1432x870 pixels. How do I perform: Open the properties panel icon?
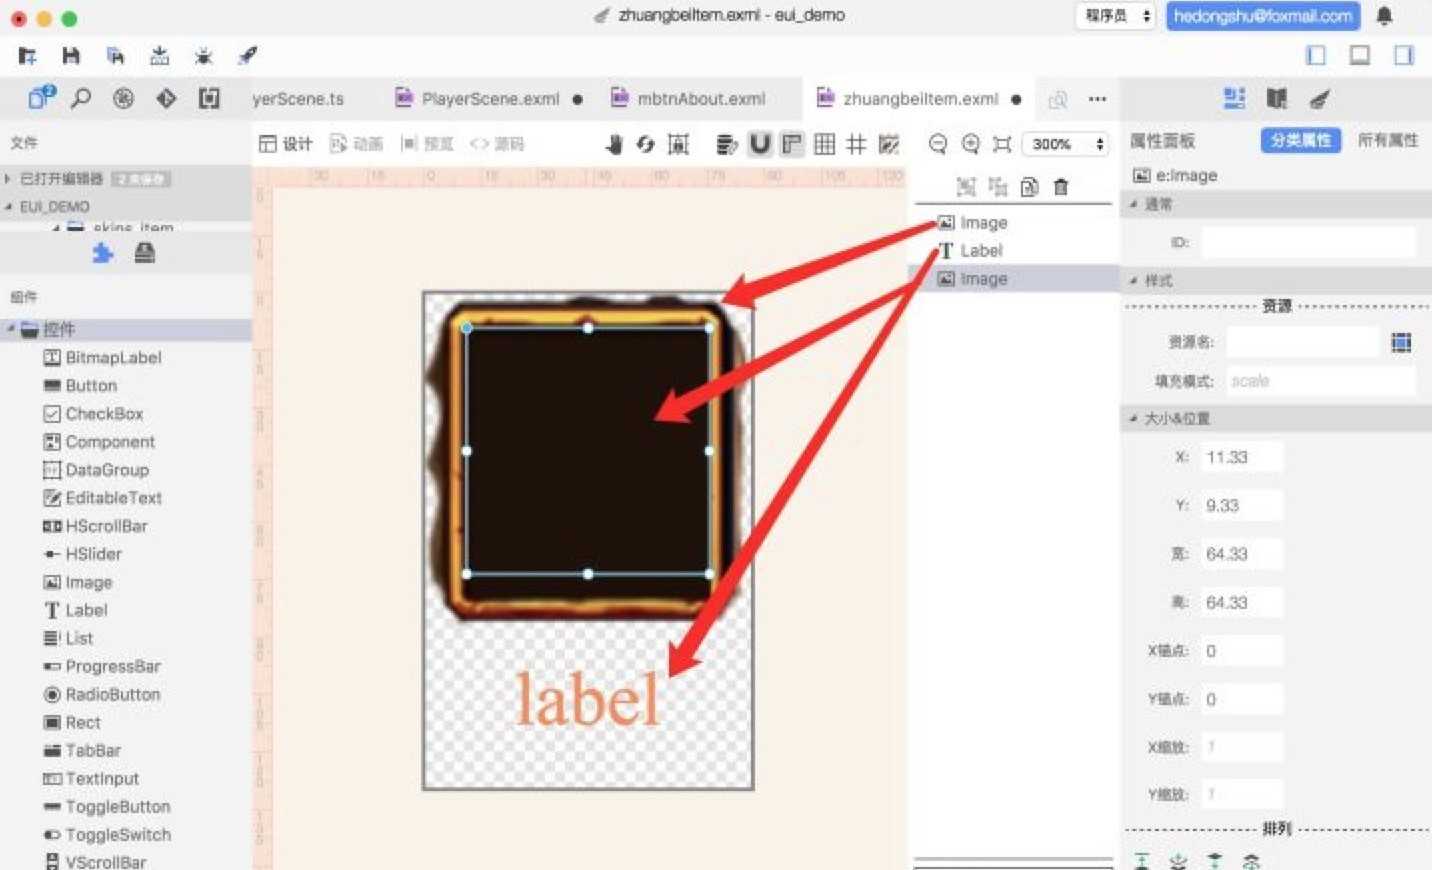point(1234,98)
